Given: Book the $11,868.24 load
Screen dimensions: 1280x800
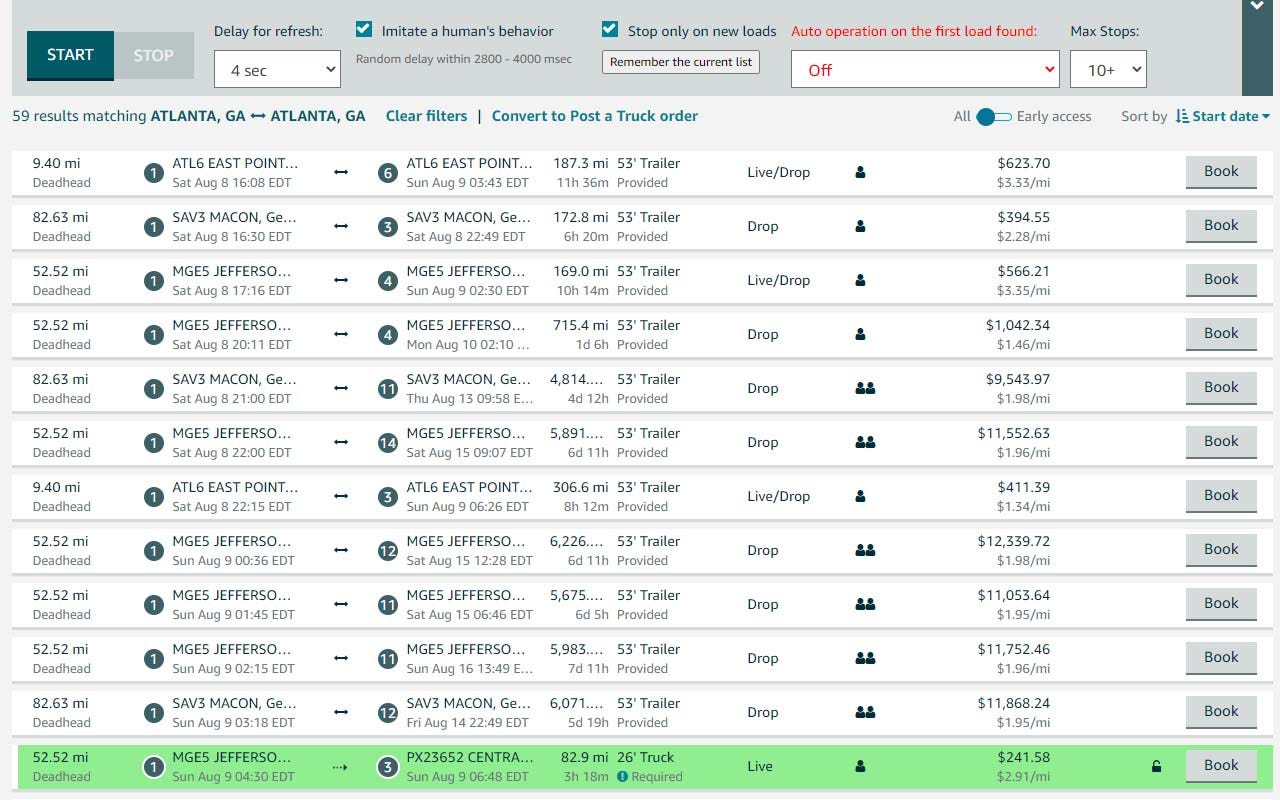Looking at the screenshot, I should click(x=1221, y=712).
